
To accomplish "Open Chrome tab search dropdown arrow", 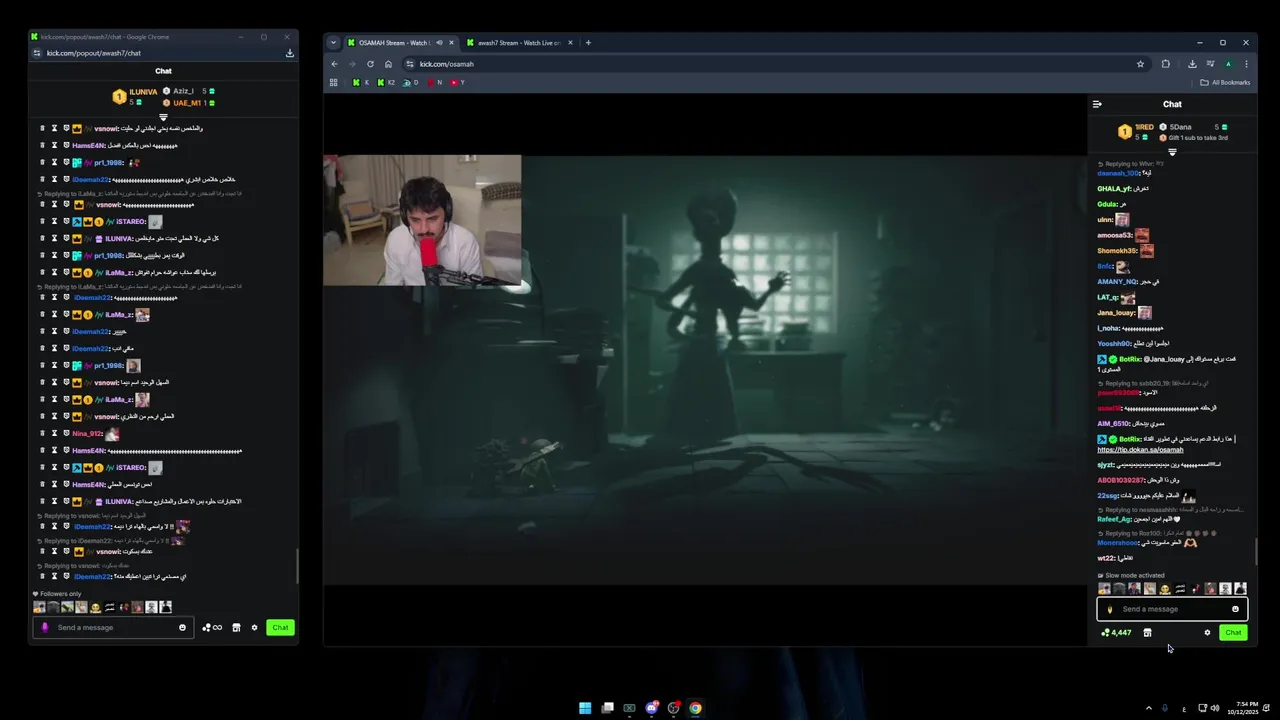I will pyautogui.click(x=334, y=43).
